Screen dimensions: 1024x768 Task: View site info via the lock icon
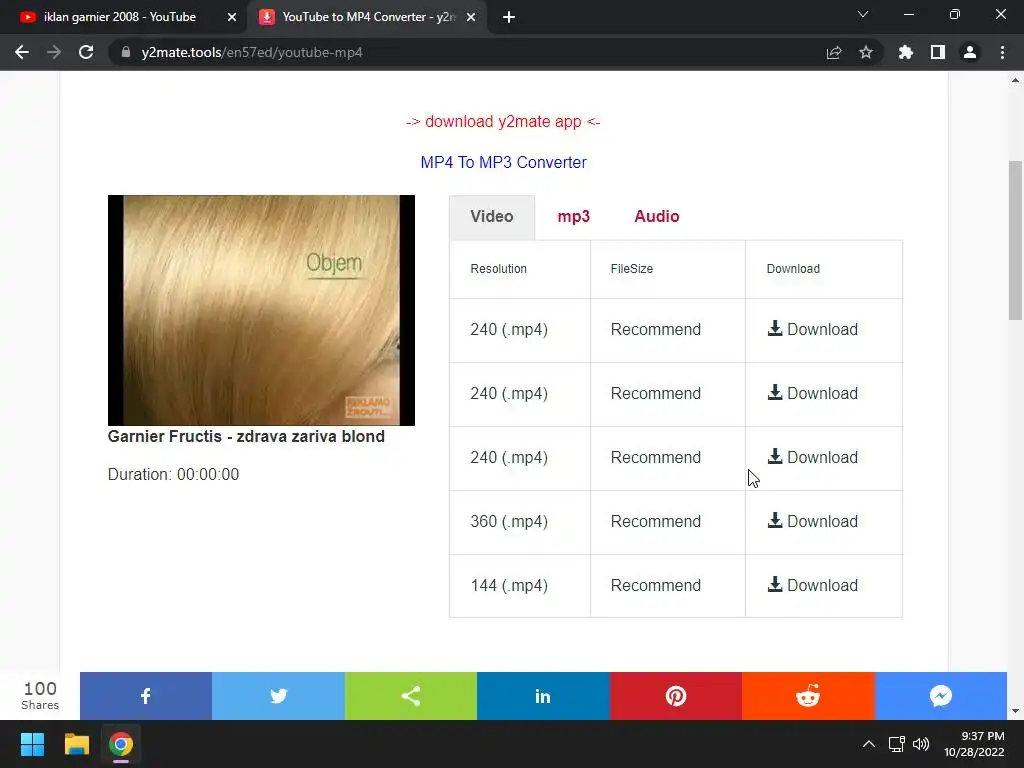pyautogui.click(x=126, y=52)
